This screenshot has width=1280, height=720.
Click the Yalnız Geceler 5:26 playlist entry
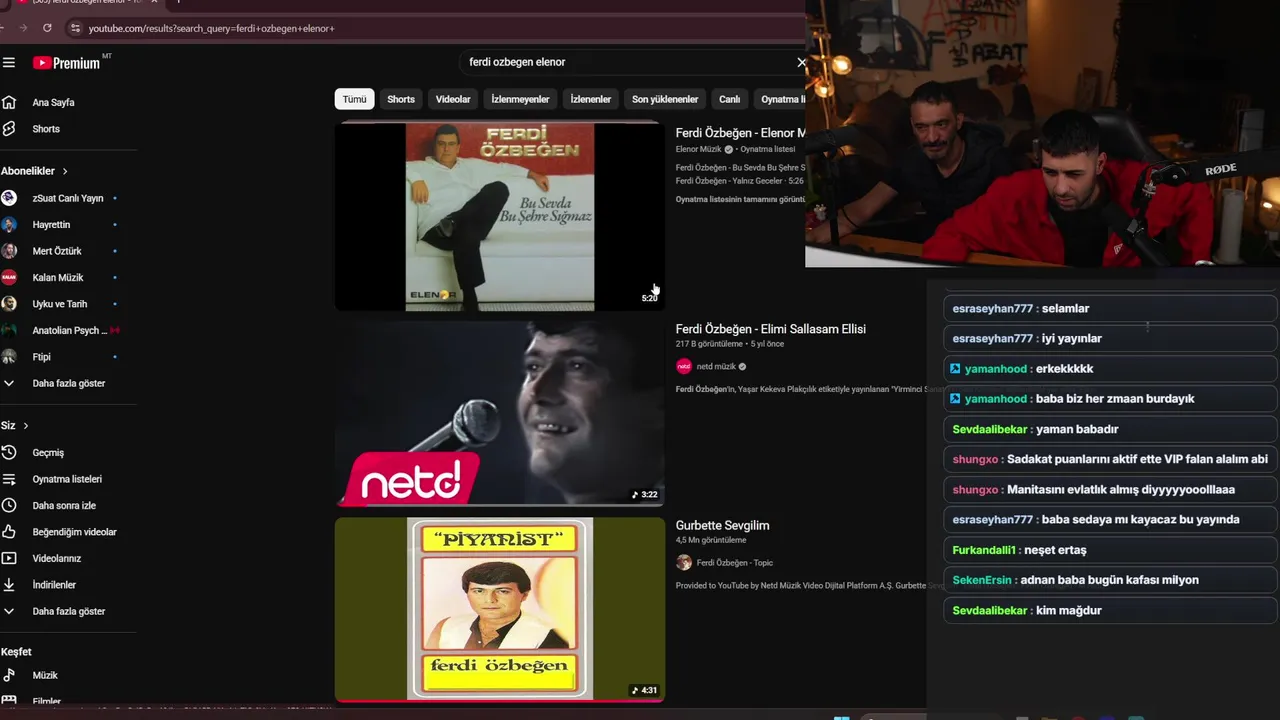coord(740,181)
